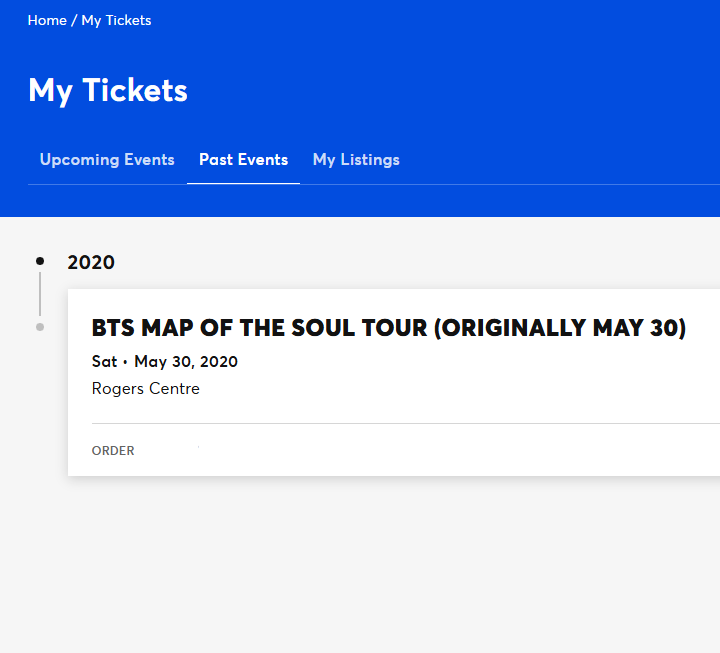Click the Sat May 30, 2020 date
This screenshot has width=720, height=653.
[x=165, y=362]
